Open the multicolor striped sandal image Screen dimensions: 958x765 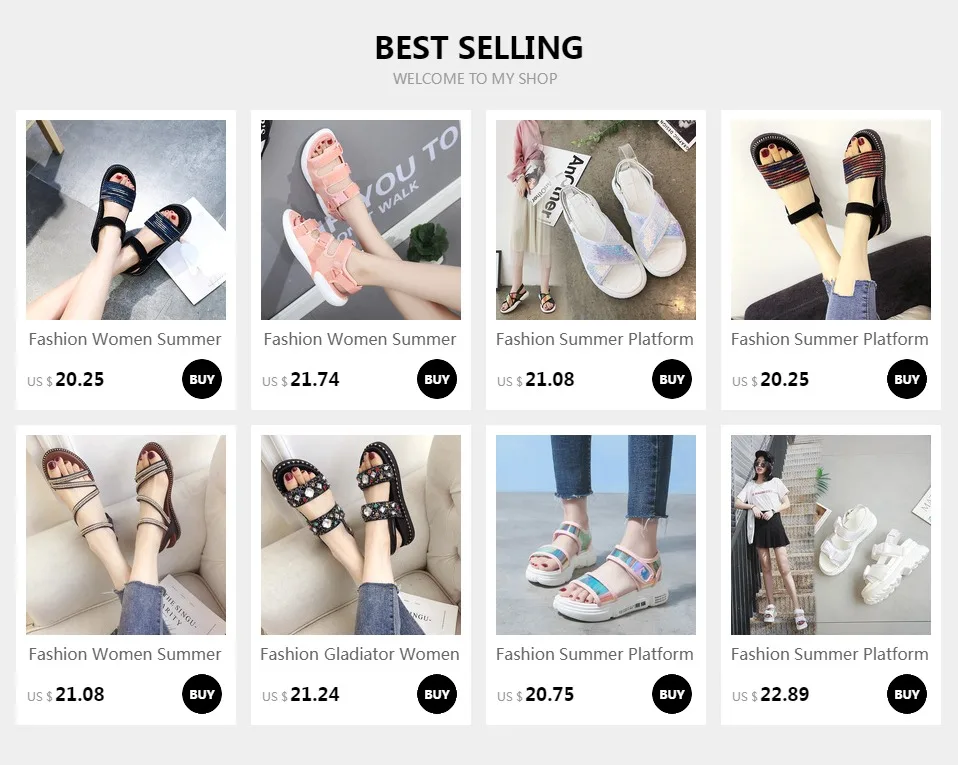pyautogui.click(x=831, y=219)
